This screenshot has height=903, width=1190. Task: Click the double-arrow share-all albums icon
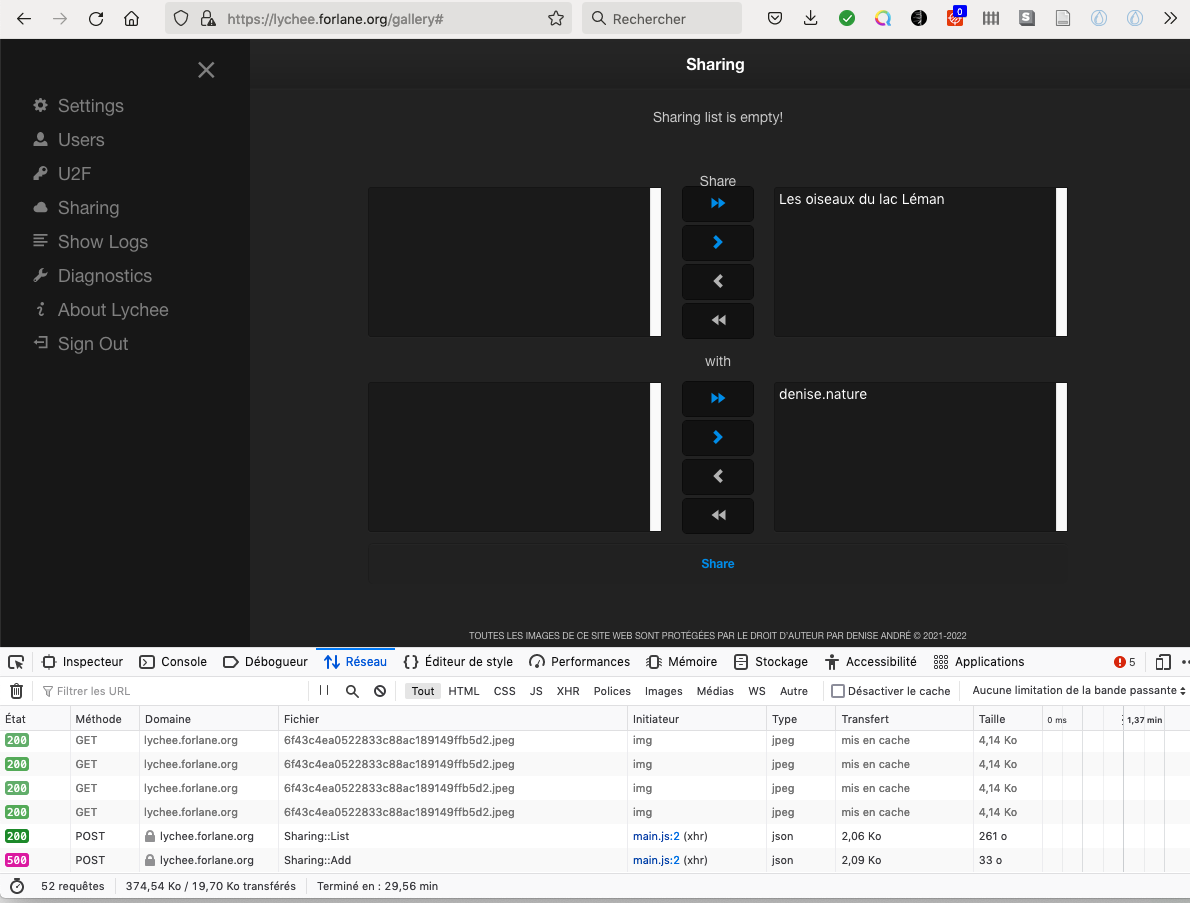point(717,204)
